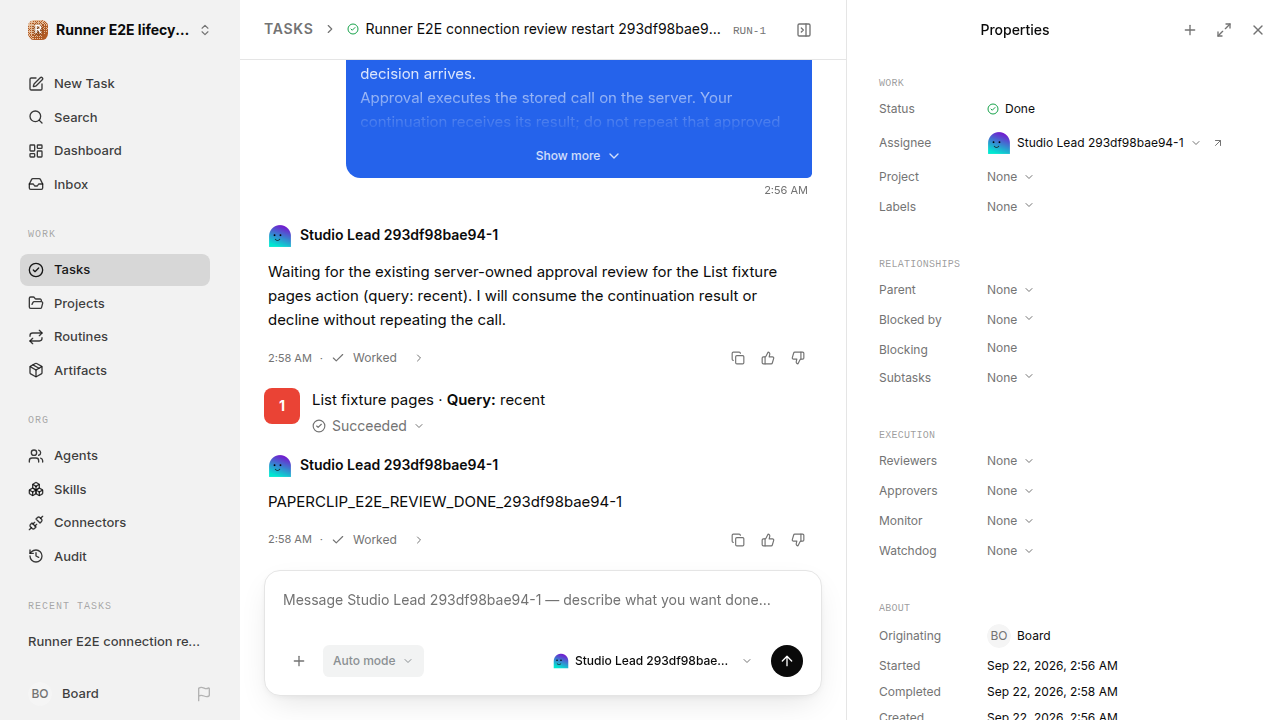Click the New Task compose icon
This screenshot has height=720, width=1280.
coord(36,84)
